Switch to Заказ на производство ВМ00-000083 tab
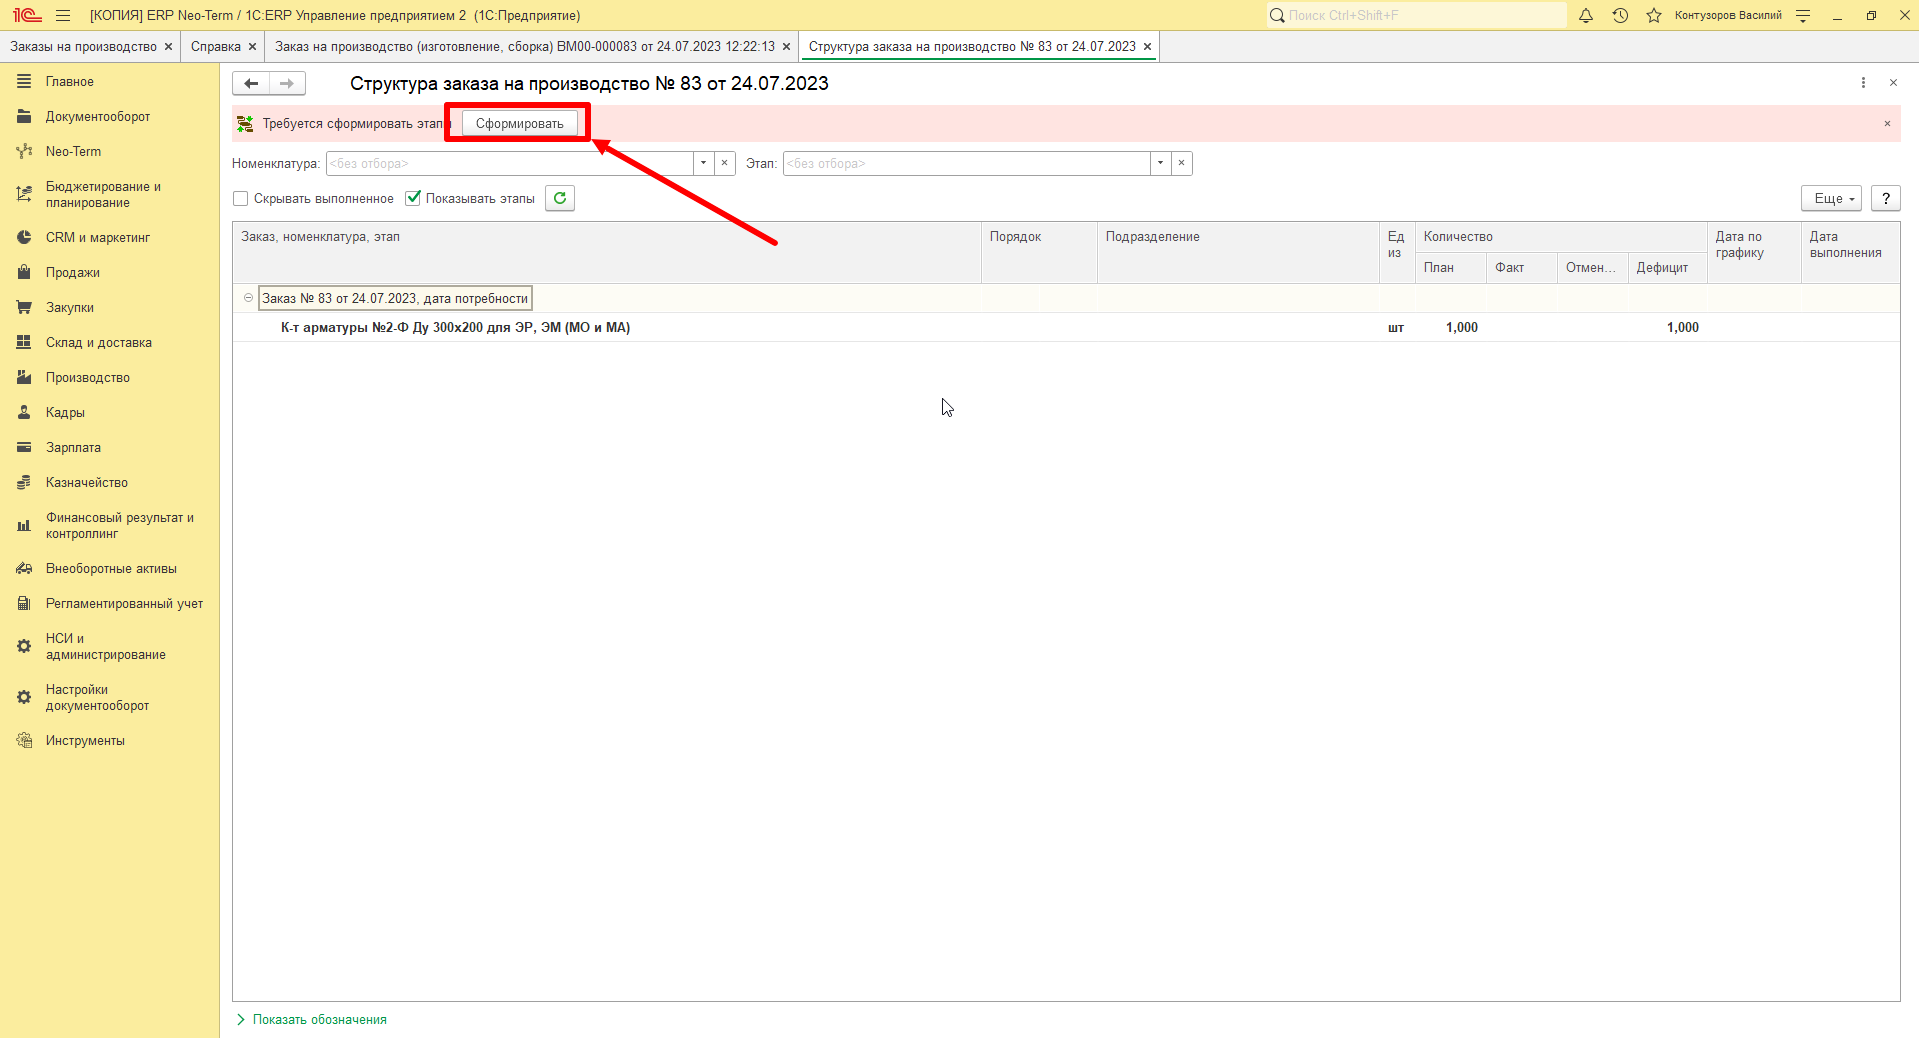Image resolution: width=1919 pixels, height=1038 pixels. click(525, 46)
